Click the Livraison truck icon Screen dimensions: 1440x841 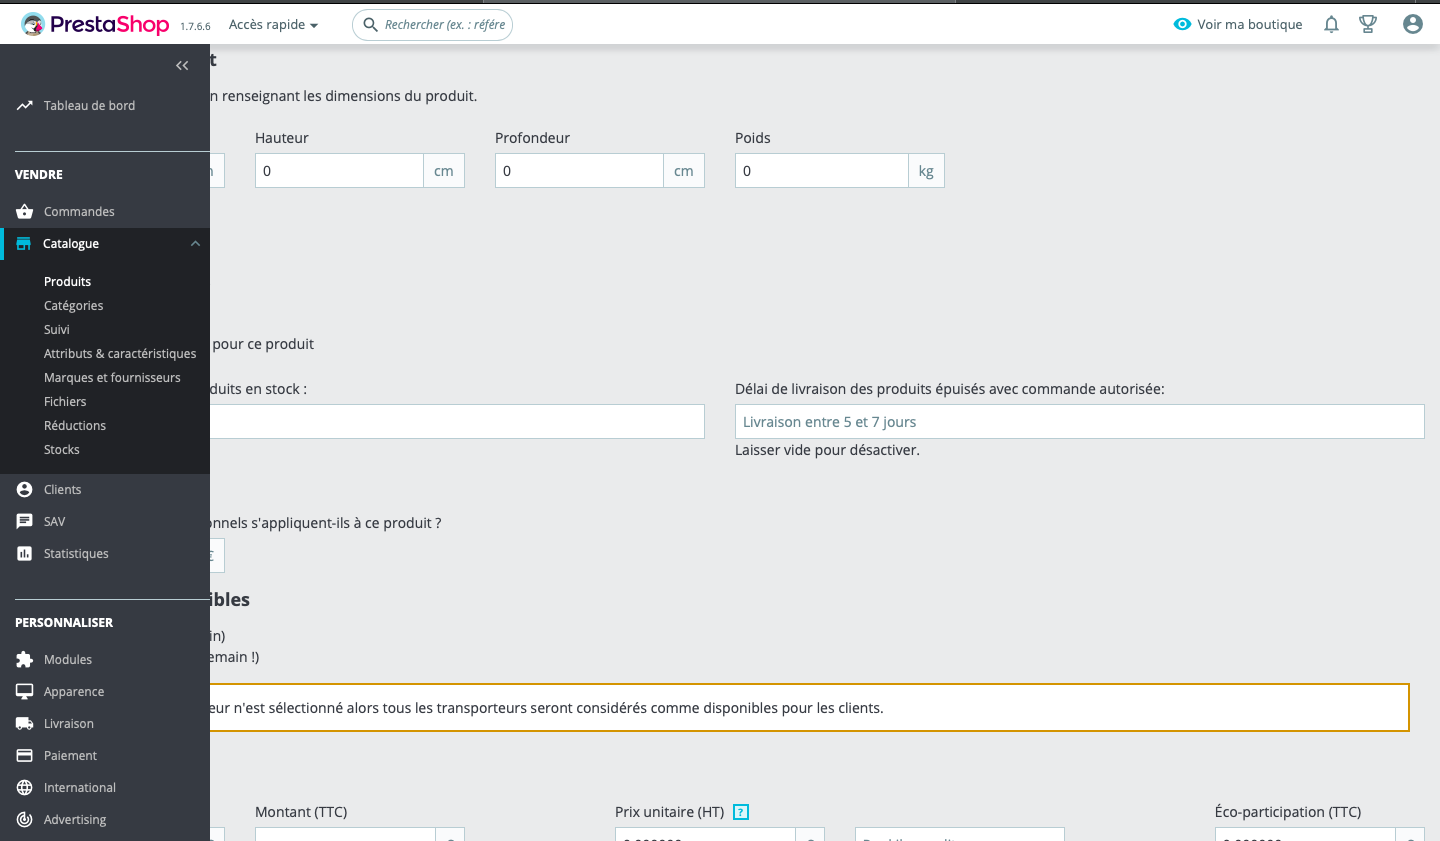(25, 723)
